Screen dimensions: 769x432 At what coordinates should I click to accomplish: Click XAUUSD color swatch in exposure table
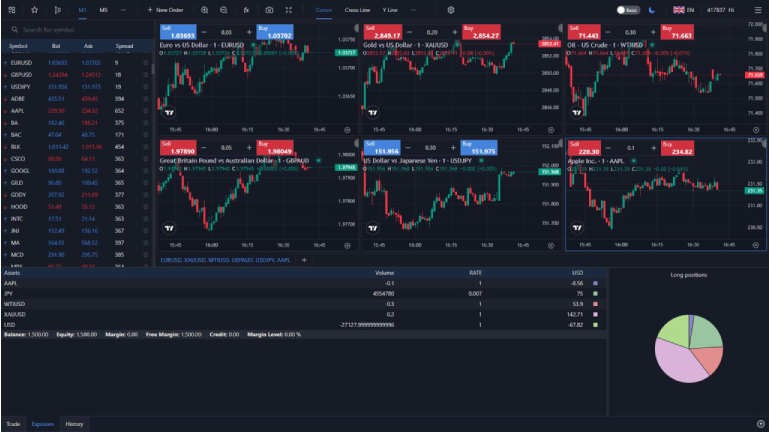[595, 314]
